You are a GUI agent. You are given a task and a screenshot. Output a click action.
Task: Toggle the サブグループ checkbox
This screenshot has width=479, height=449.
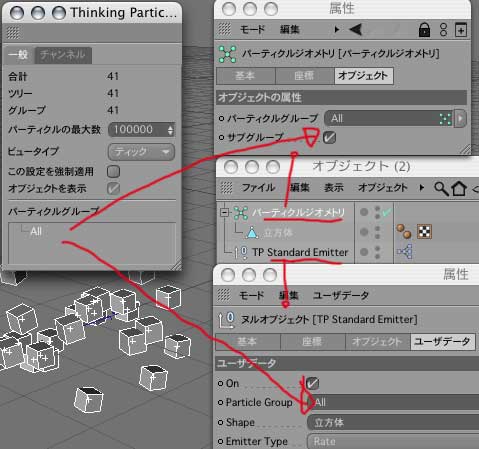point(329,137)
